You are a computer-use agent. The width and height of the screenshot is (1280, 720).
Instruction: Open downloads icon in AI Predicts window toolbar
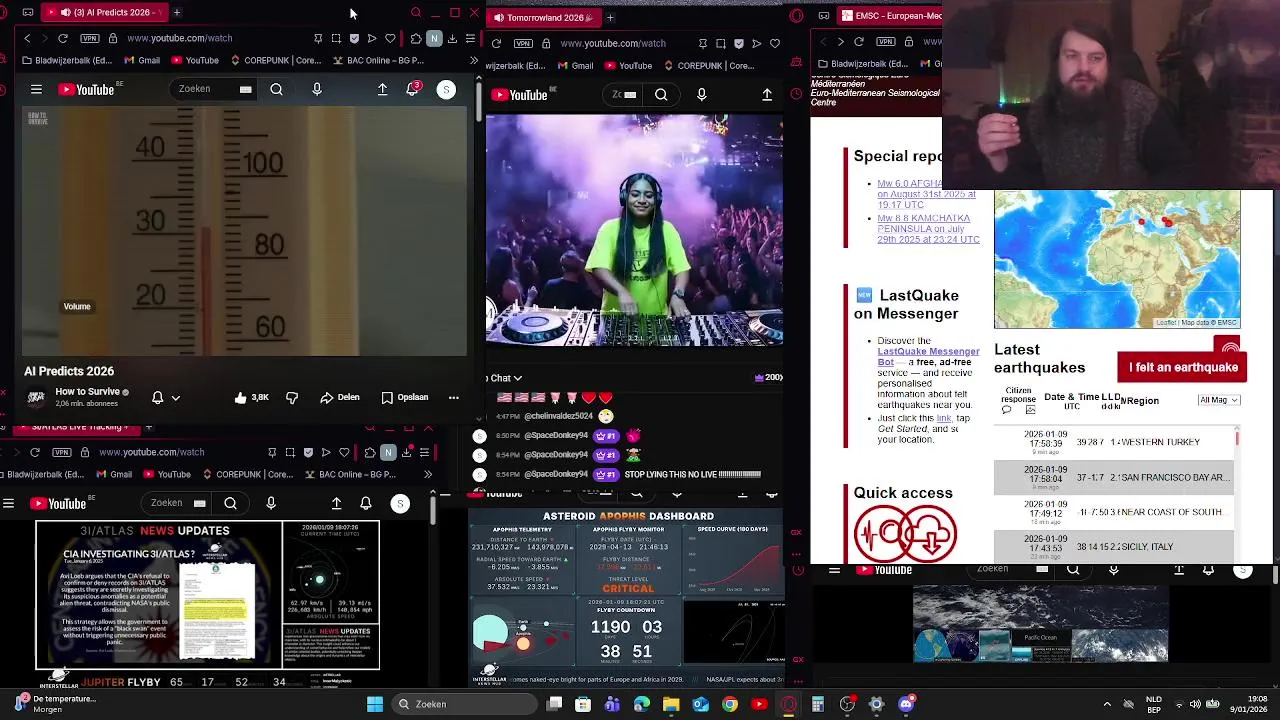(x=452, y=38)
